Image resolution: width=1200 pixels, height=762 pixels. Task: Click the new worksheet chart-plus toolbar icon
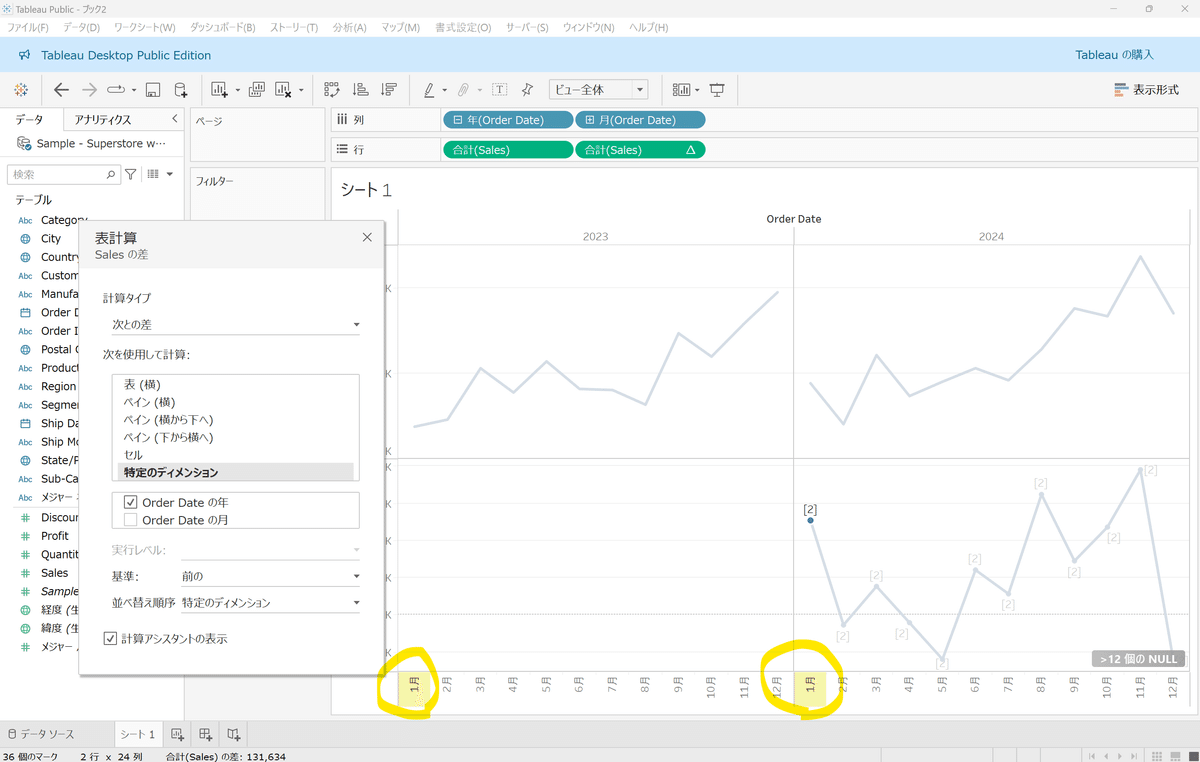(220, 90)
